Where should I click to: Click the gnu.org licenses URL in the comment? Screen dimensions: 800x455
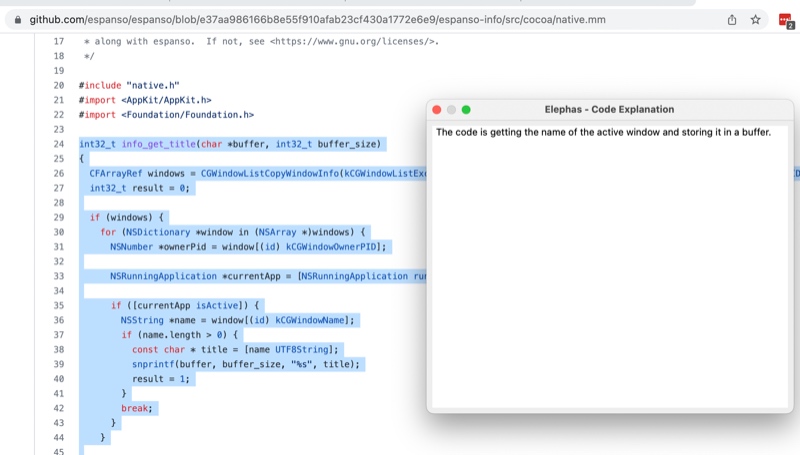click(358, 41)
